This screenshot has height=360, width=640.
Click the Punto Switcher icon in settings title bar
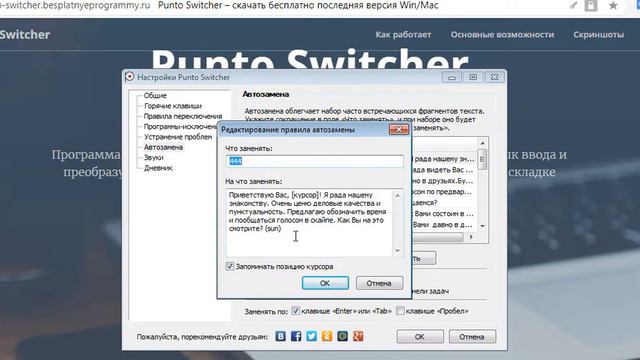(x=130, y=77)
